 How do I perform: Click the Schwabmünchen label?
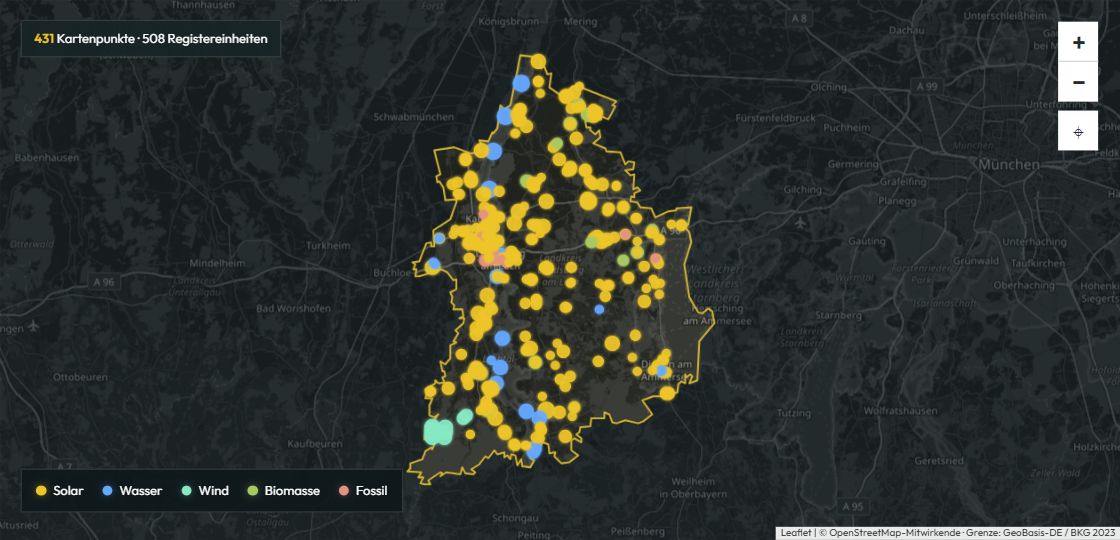pos(414,116)
